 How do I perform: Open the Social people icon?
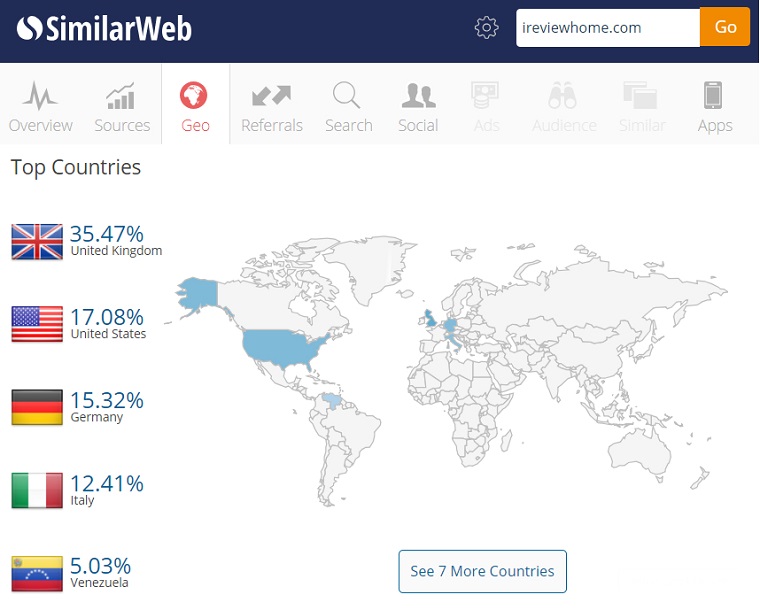coord(417,97)
